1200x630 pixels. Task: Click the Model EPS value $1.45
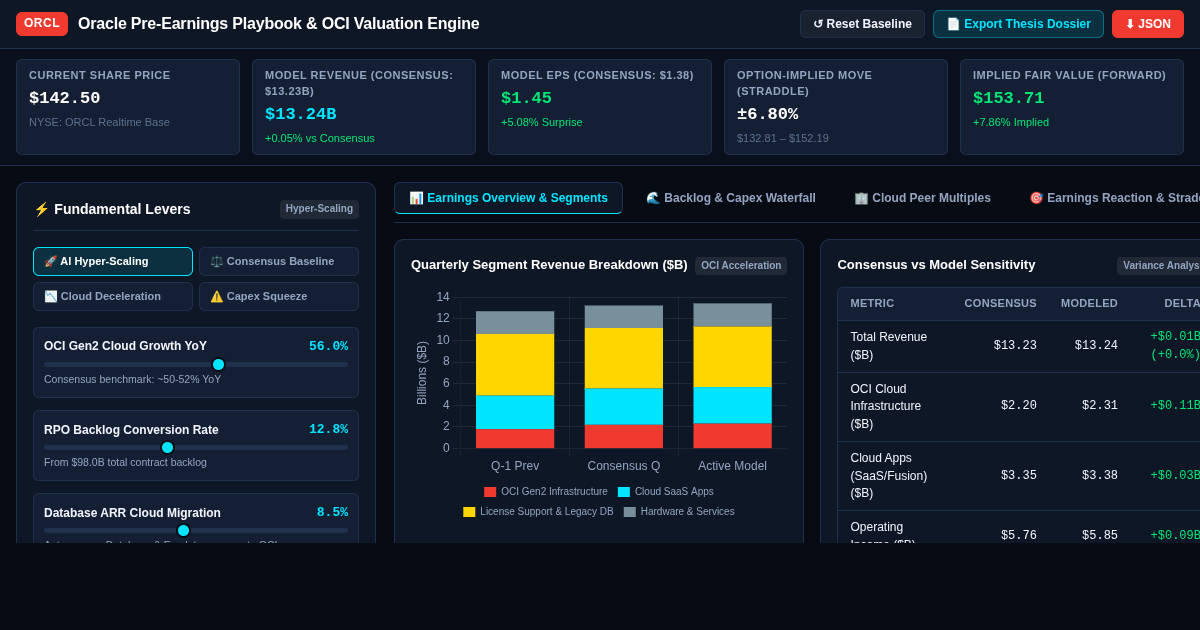click(x=526, y=98)
